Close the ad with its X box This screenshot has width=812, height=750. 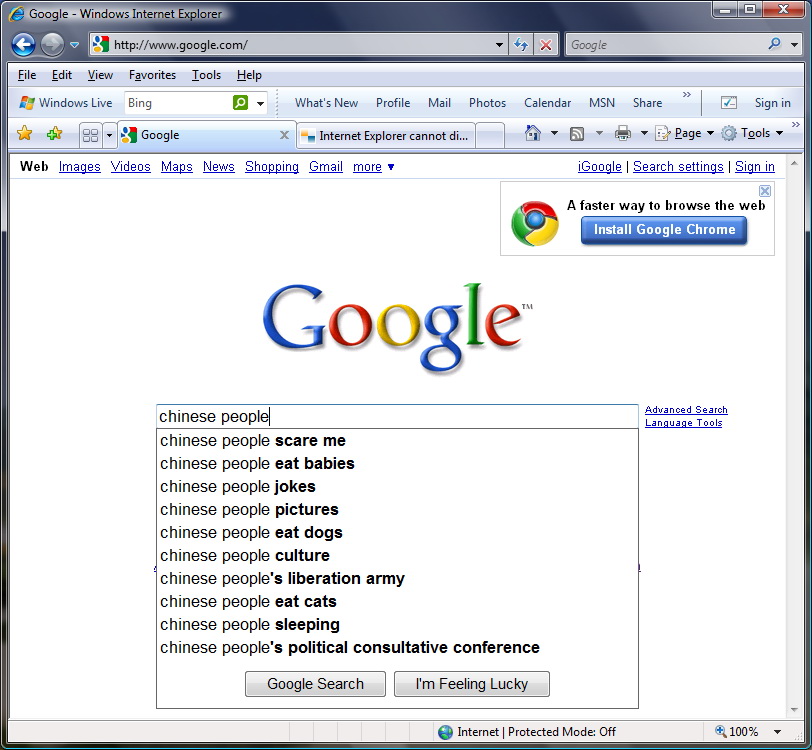click(x=765, y=190)
